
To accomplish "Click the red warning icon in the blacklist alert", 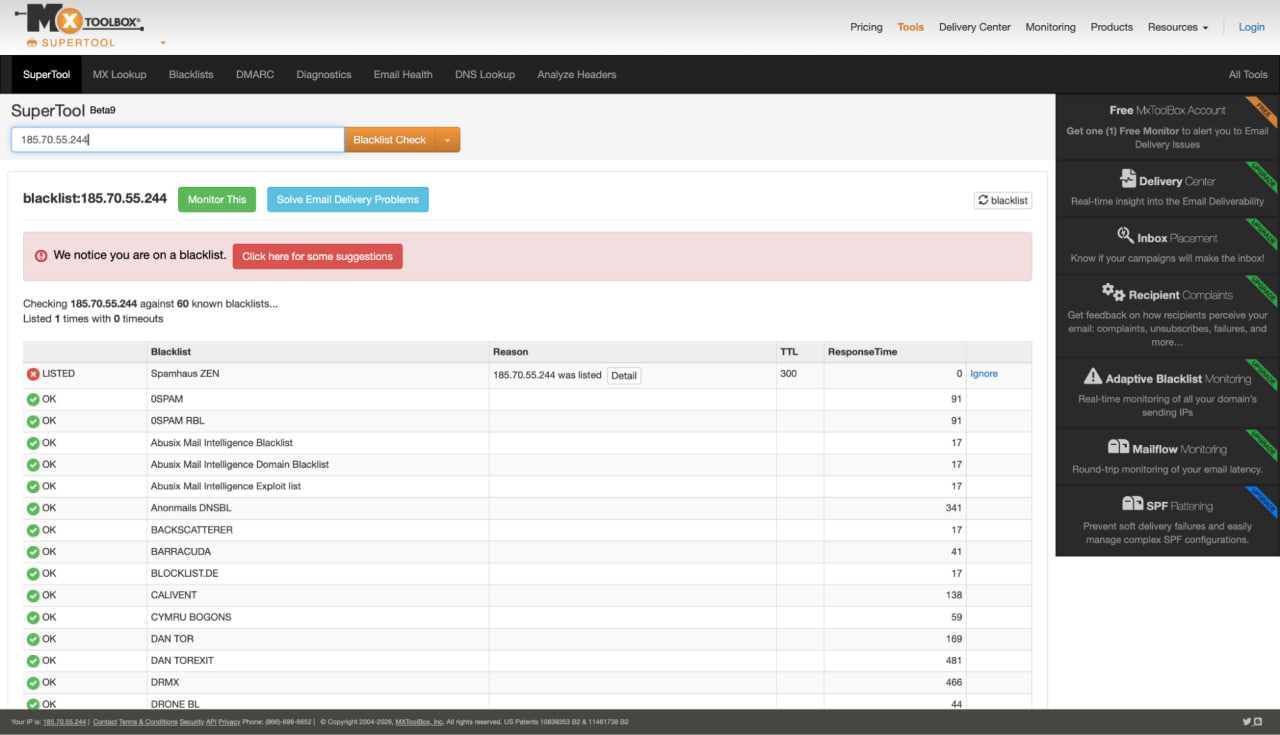I will click(41, 256).
